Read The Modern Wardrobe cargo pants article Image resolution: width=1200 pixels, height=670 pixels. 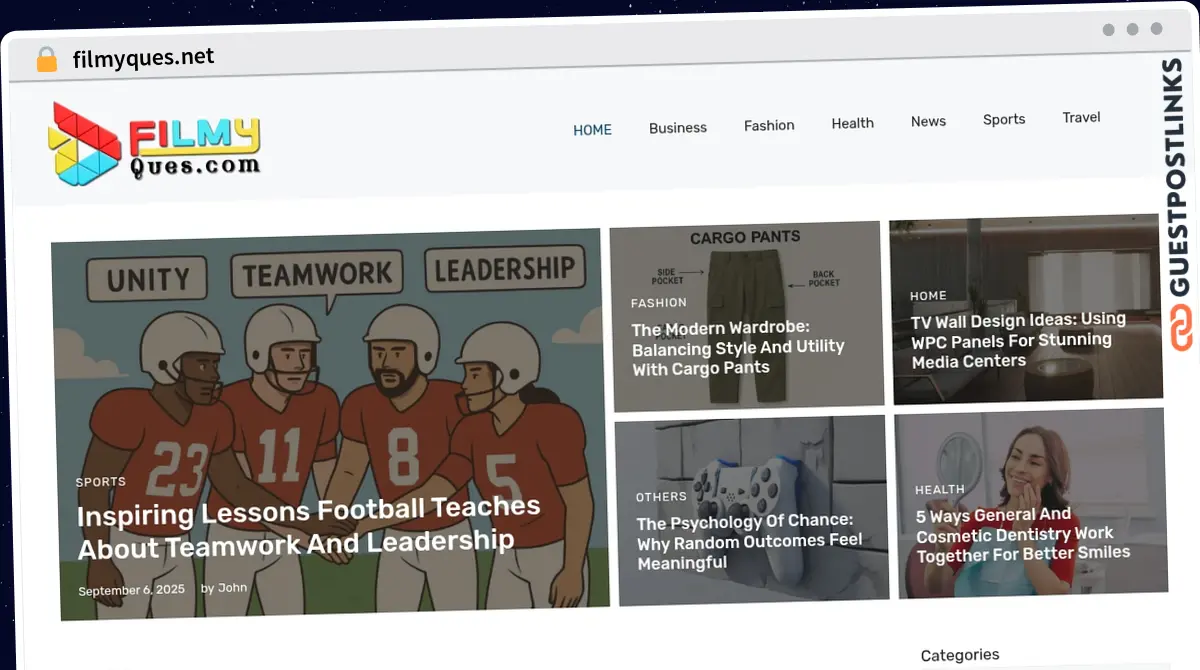[738, 347]
